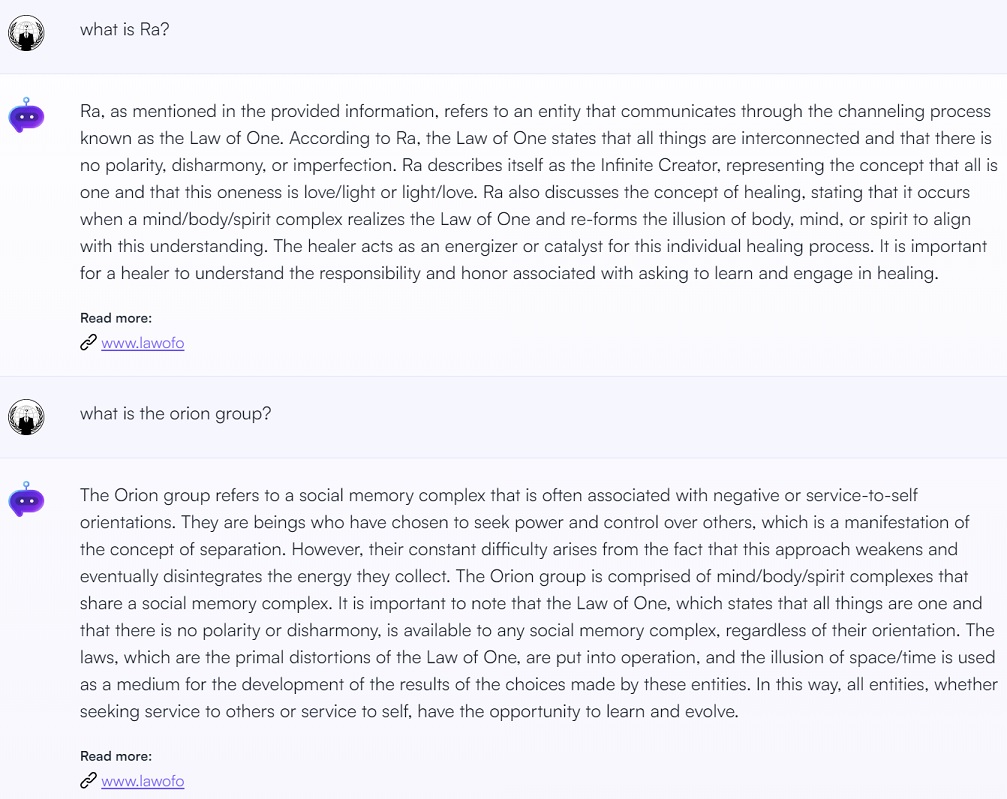This screenshot has height=799, width=1007.
Task: Click the line starting "eventually disintegrates" in Orion answer
Action: 523,577
